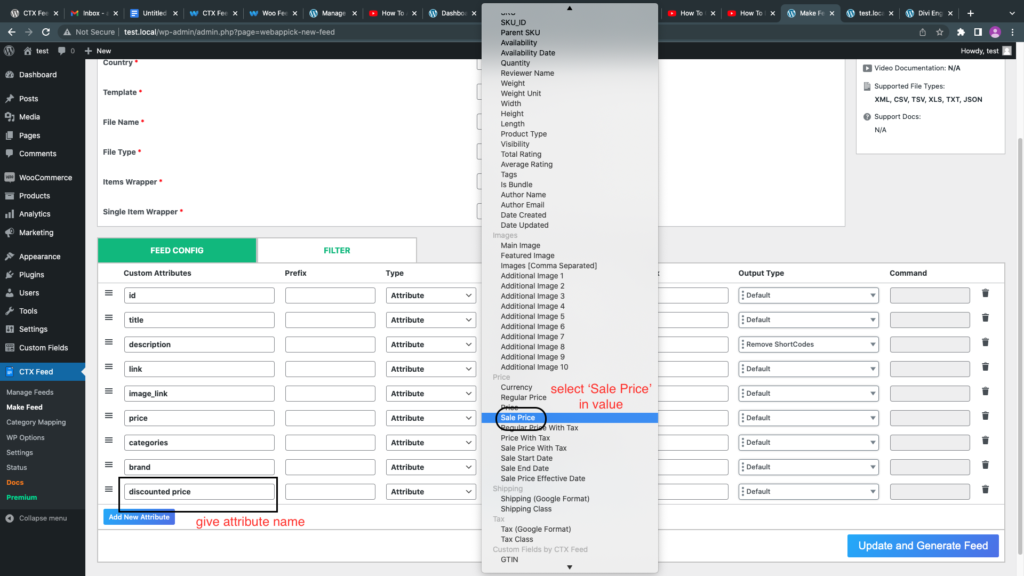Open Type dropdown for id row
This screenshot has height=576, width=1024.
[x=430, y=295]
